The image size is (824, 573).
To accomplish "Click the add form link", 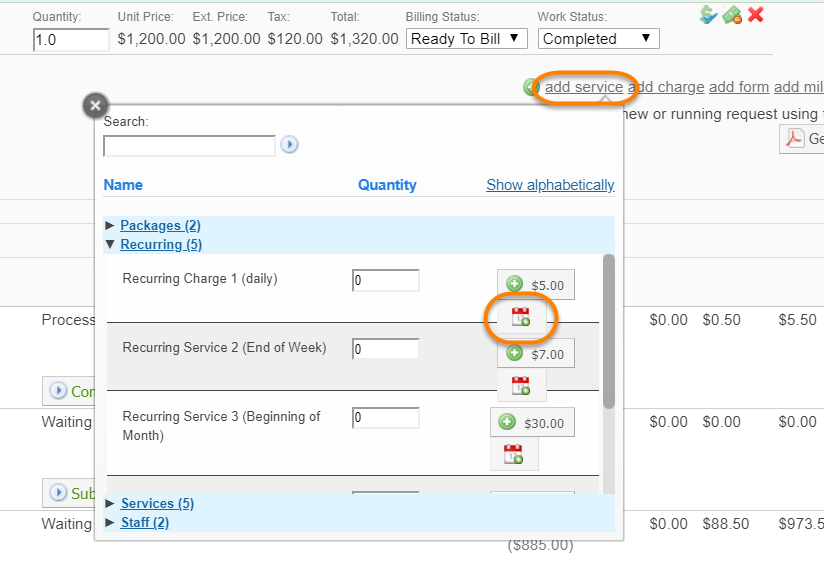I will (x=739, y=87).
